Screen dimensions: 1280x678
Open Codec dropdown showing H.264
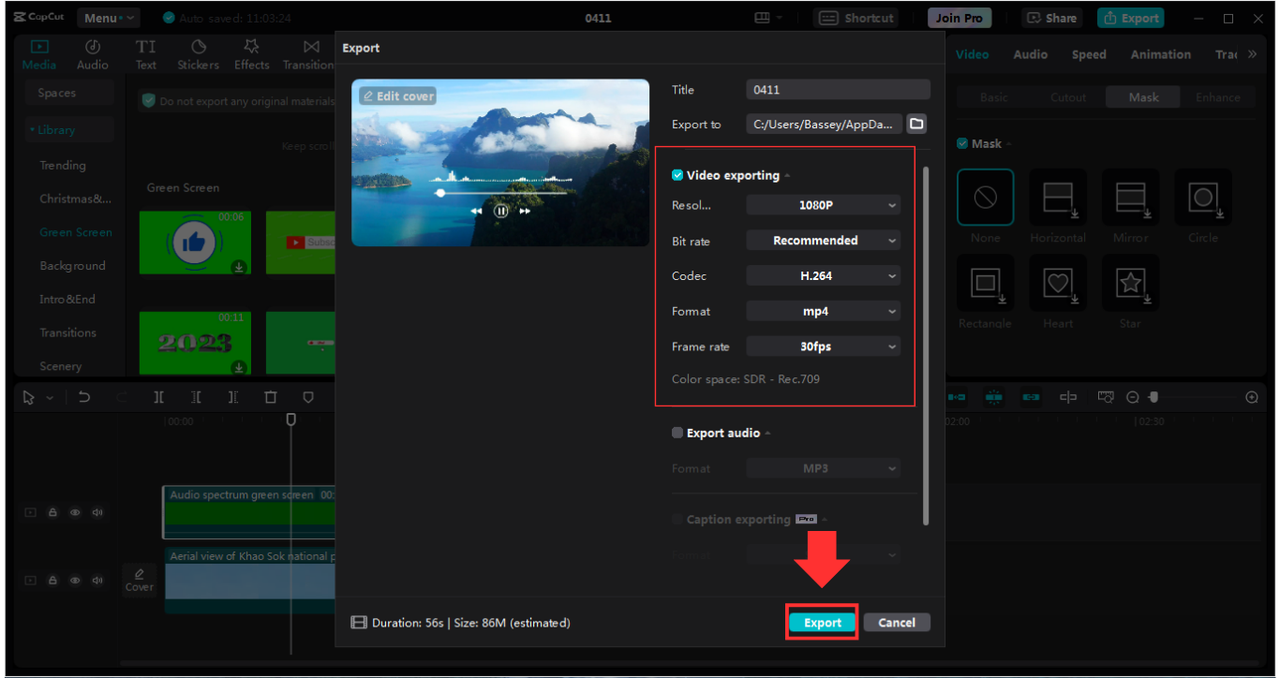pos(823,276)
